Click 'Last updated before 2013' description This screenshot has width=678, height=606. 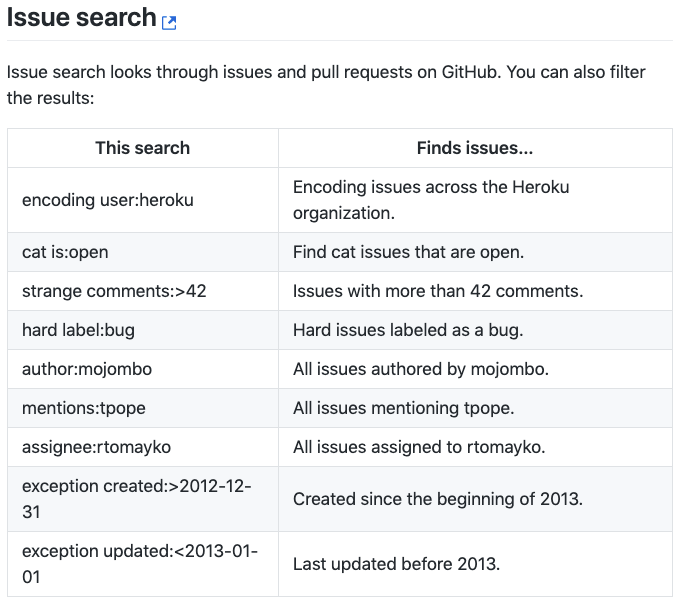point(397,564)
